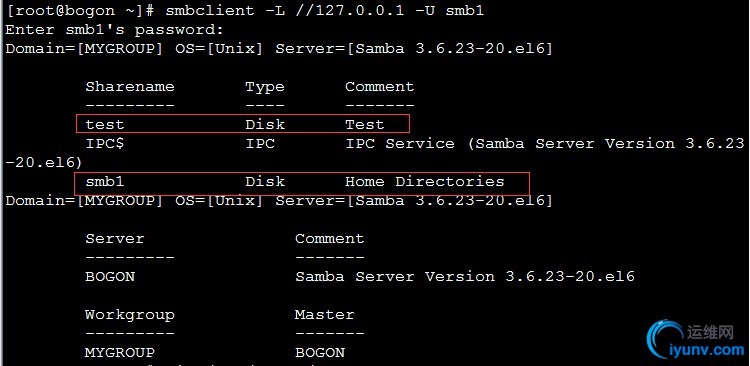750x366 pixels.
Task: Click the Type column header
Action: coord(265,87)
